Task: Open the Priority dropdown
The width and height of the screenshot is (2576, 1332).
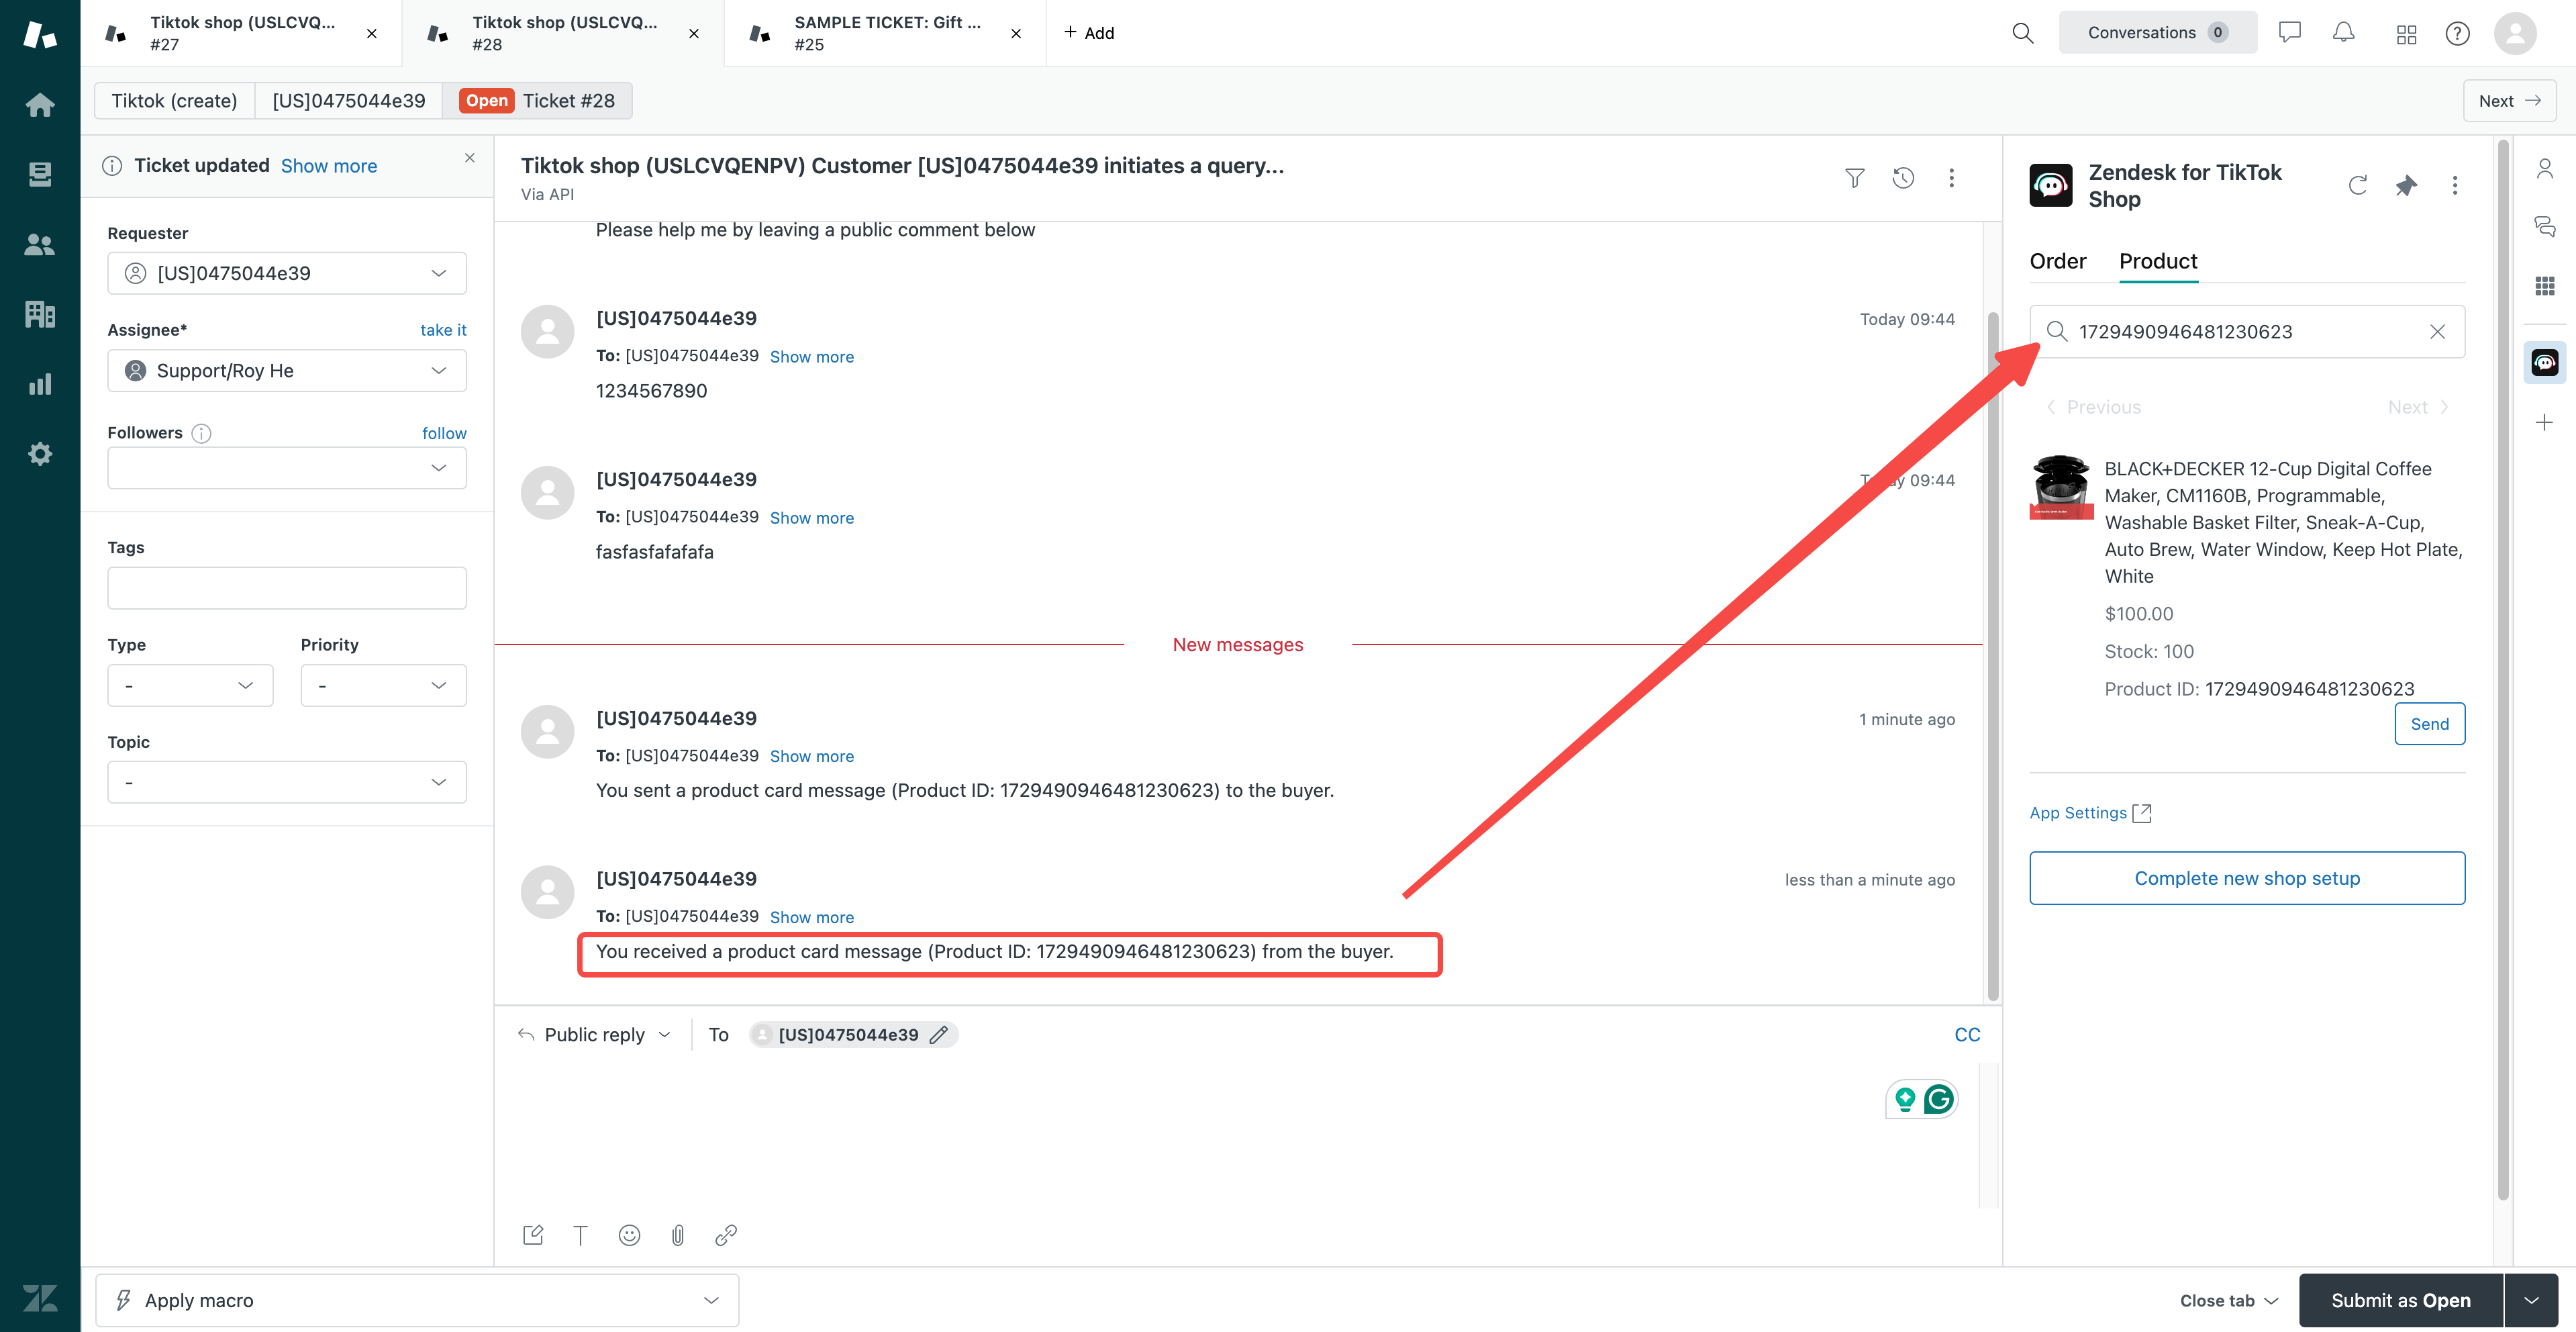Action: pyautogui.click(x=383, y=686)
